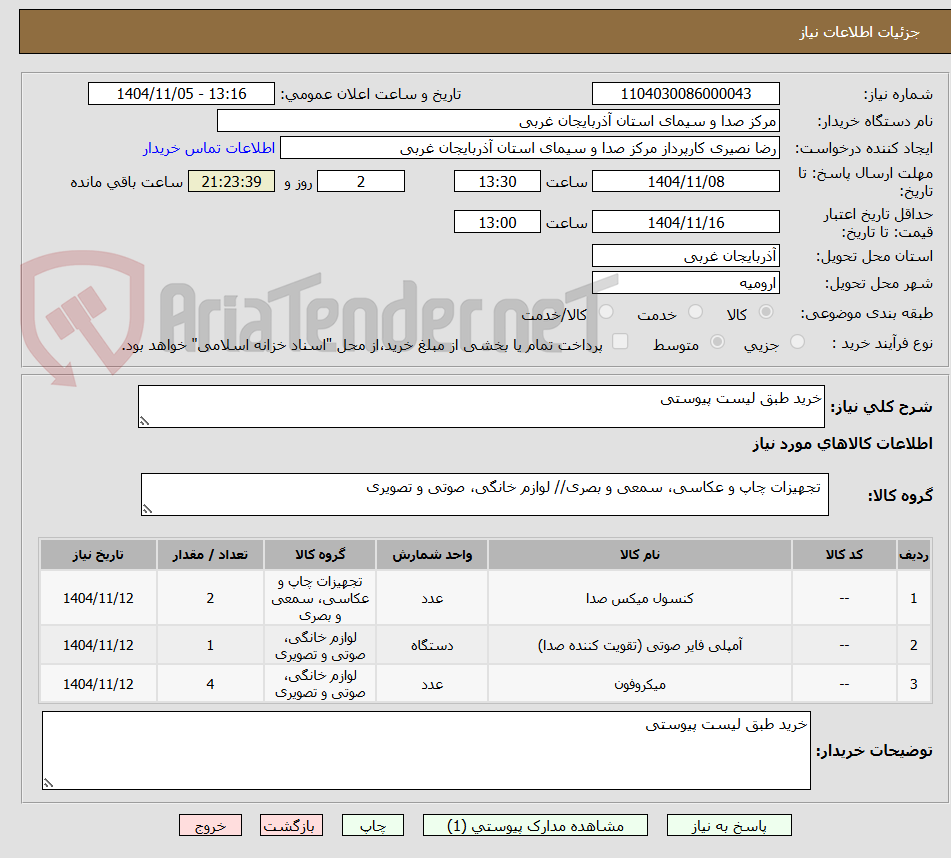Click the deadline time field 13:30
Screen dimensions: 951x858
coord(497,181)
